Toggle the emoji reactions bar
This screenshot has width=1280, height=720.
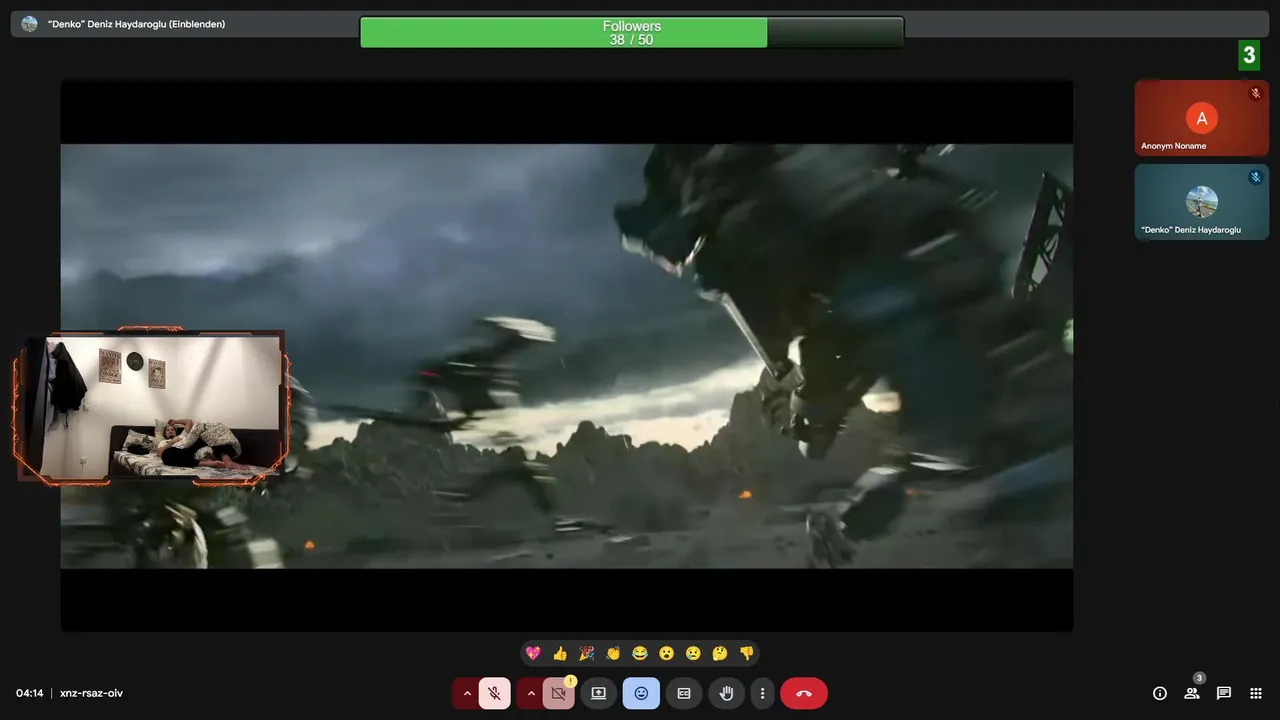click(641, 693)
